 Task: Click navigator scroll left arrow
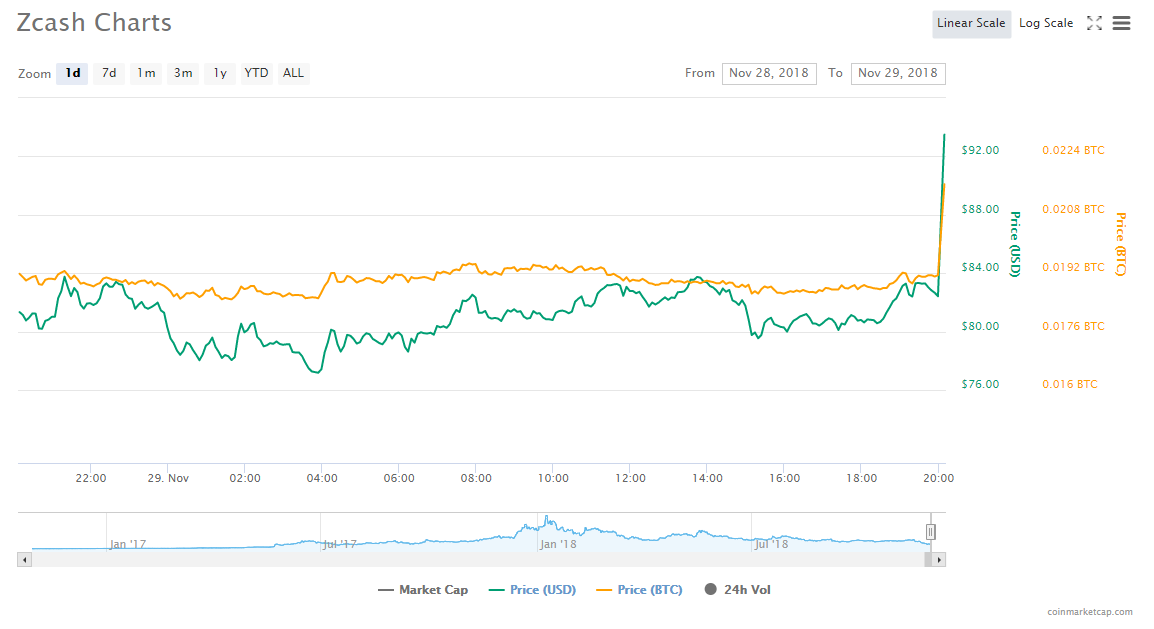tap(25, 560)
